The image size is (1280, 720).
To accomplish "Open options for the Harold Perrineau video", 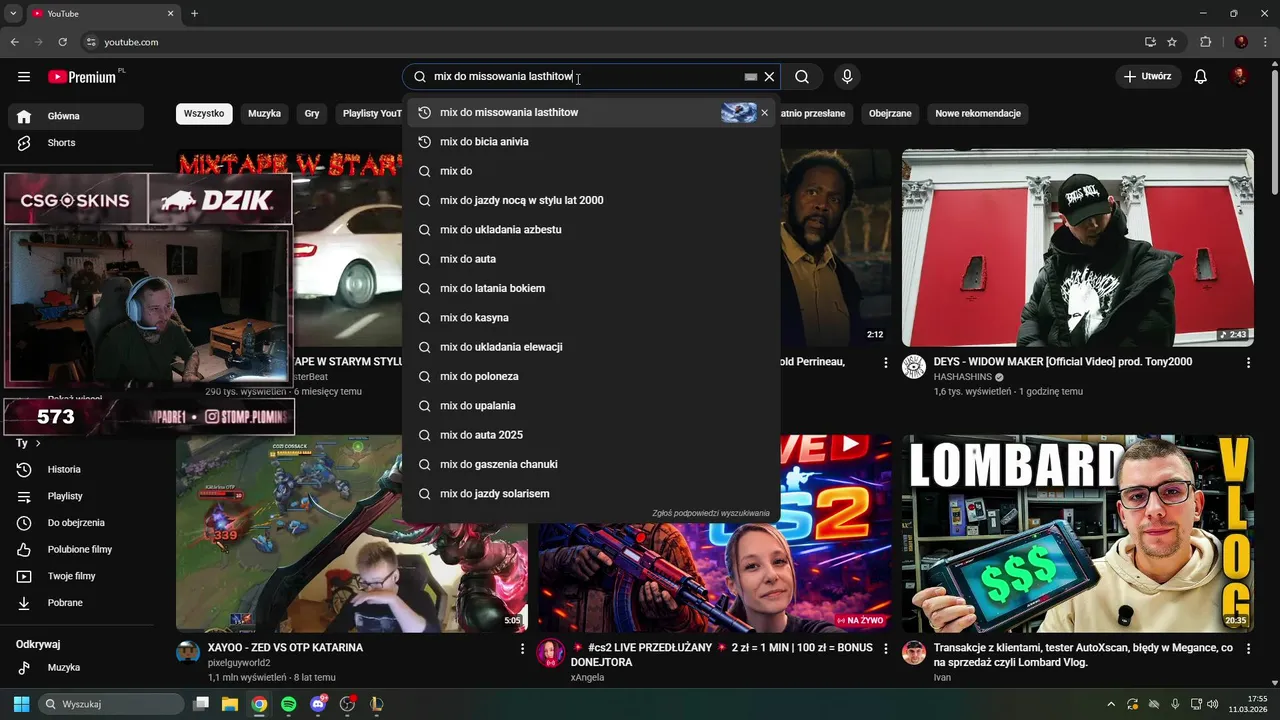I will point(885,363).
